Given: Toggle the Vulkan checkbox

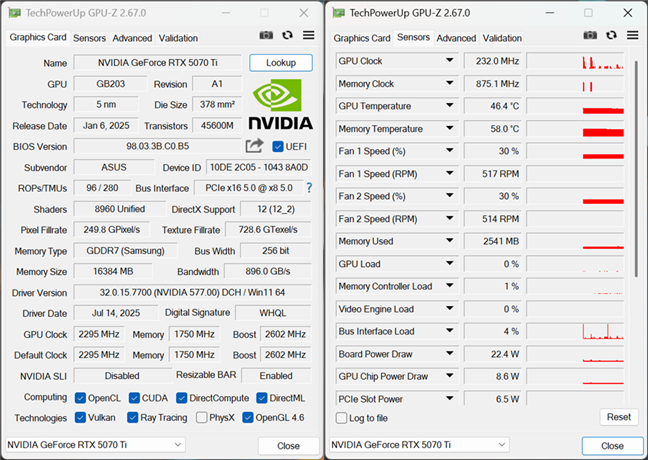Looking at the screenshot, I should coord(80,417).
